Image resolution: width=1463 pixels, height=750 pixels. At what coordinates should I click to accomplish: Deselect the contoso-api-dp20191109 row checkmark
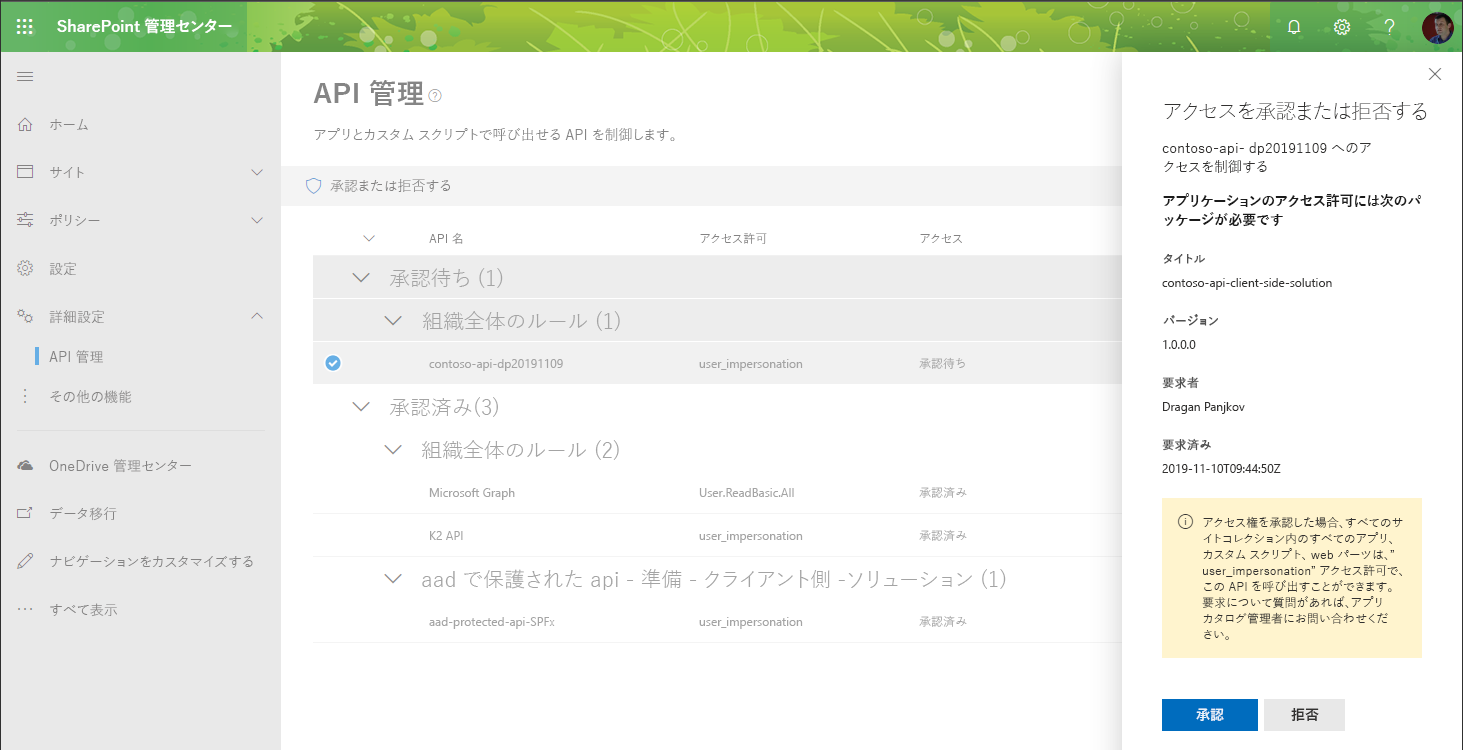pos(332,363)
